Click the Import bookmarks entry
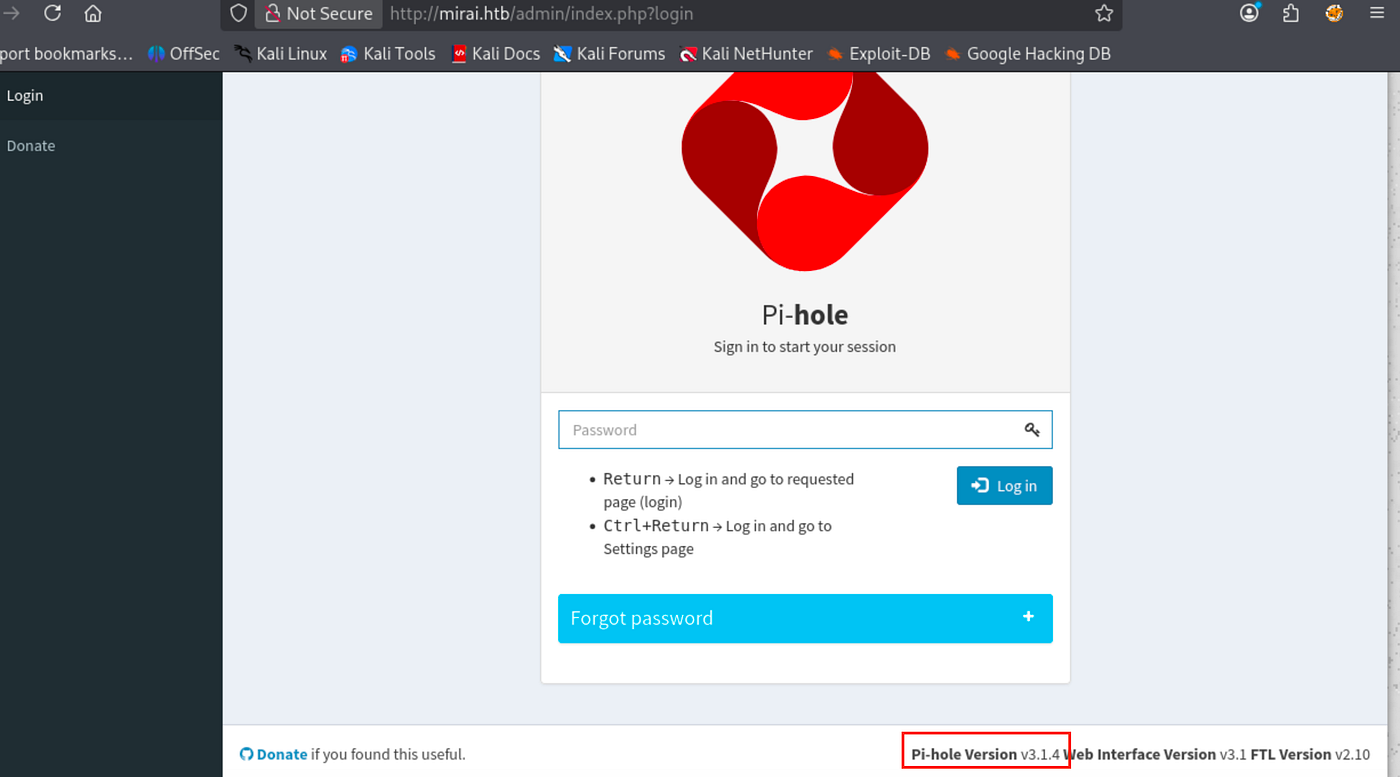The height and width of the screenshot is (777, 1400). coord(66,54)
